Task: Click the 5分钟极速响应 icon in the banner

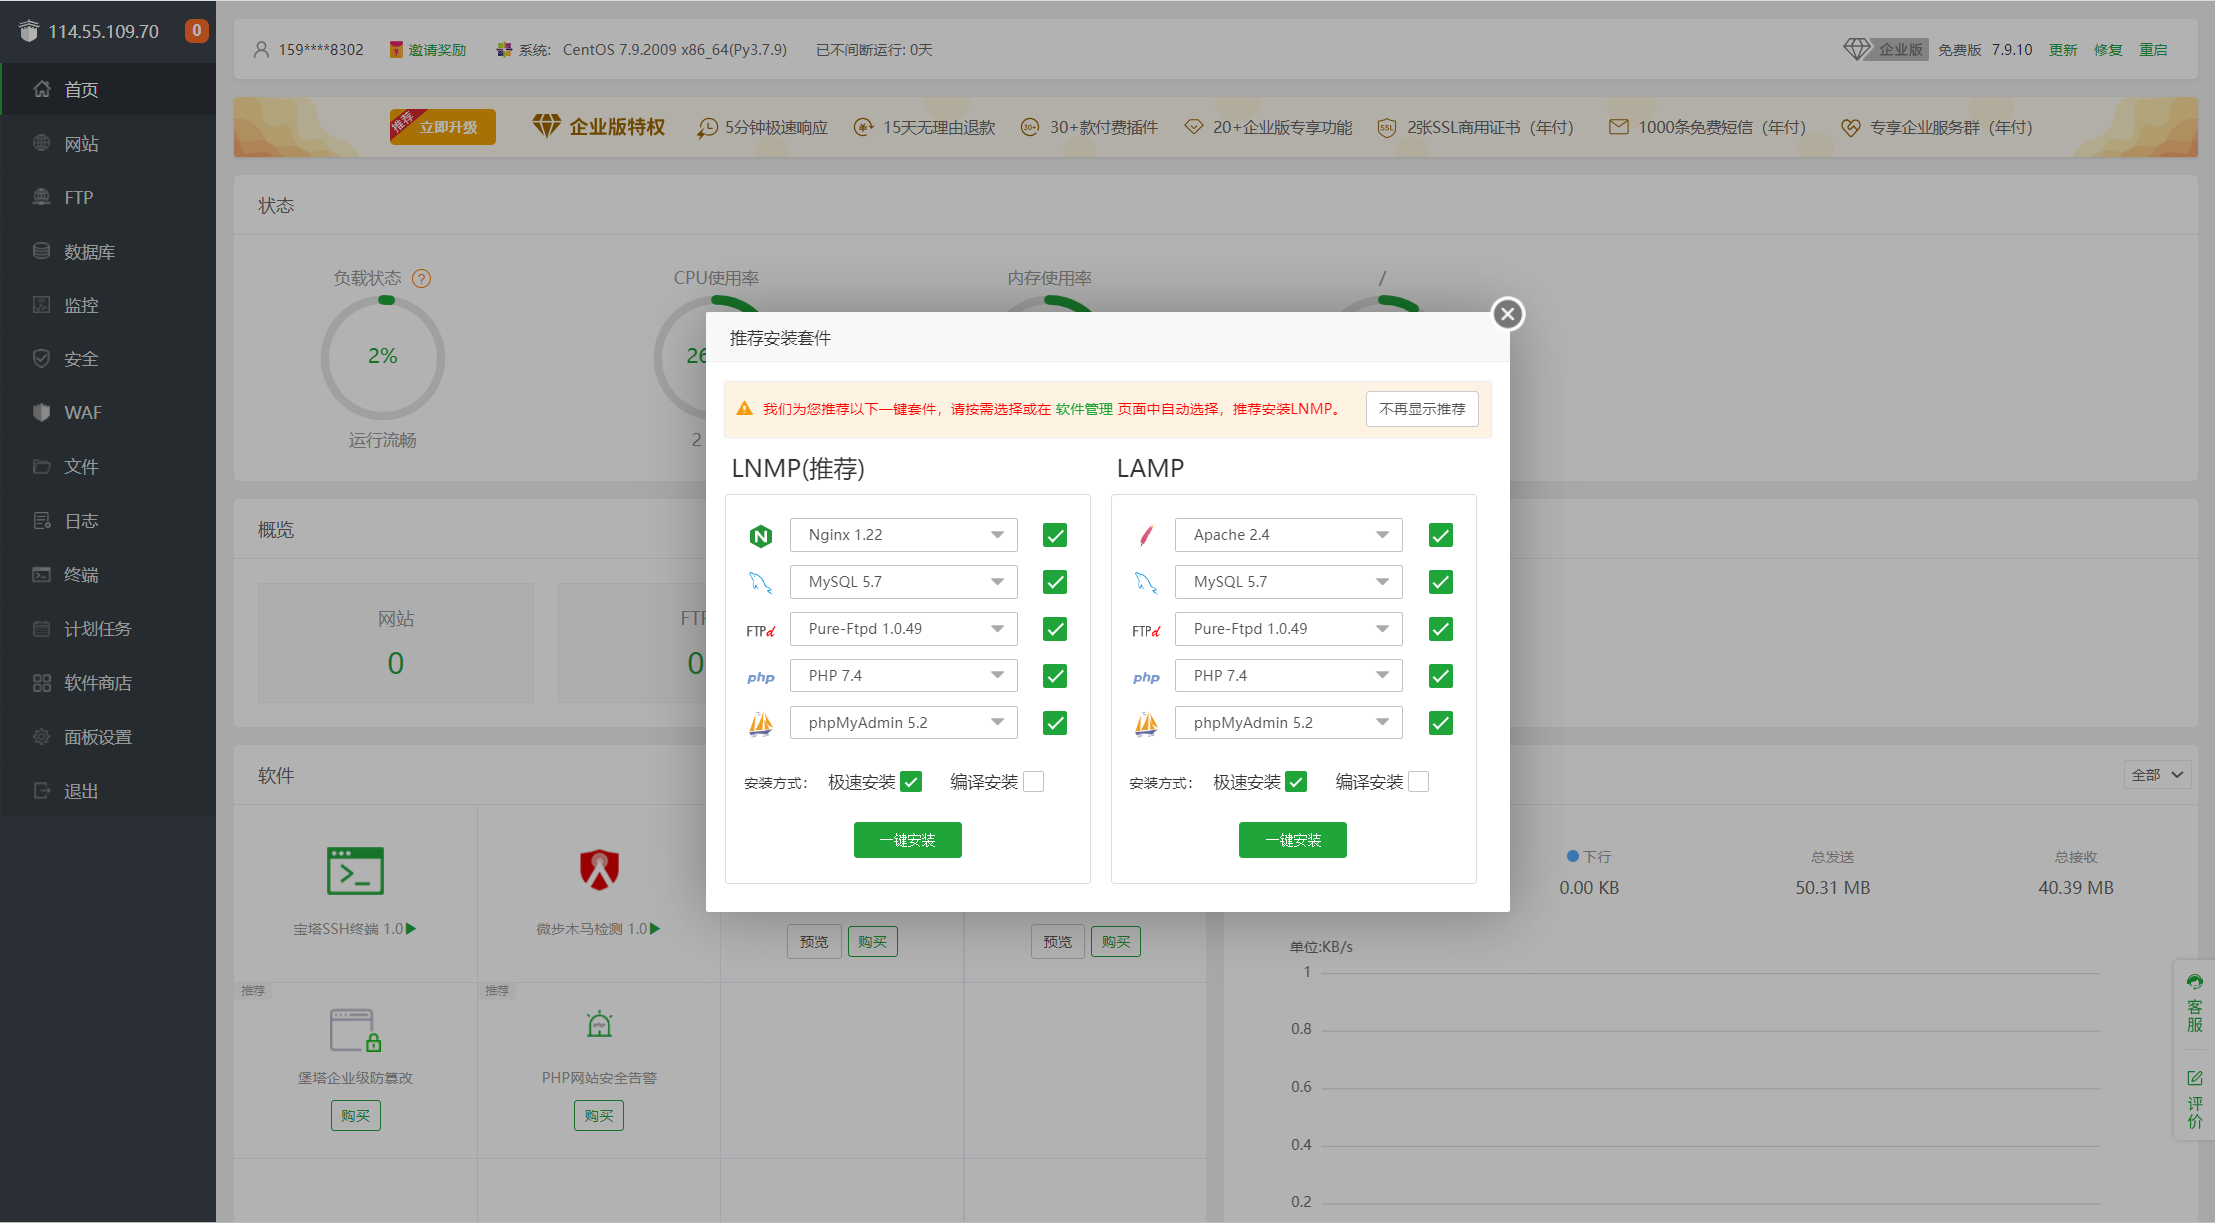Action: (707, 127)
